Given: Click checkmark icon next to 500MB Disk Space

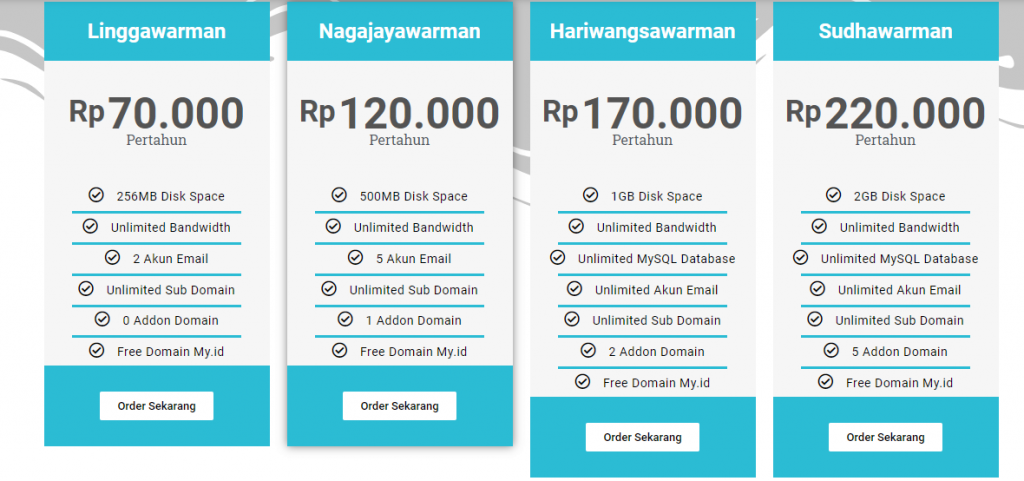Looking at the screenshot, I should (339, 194).
